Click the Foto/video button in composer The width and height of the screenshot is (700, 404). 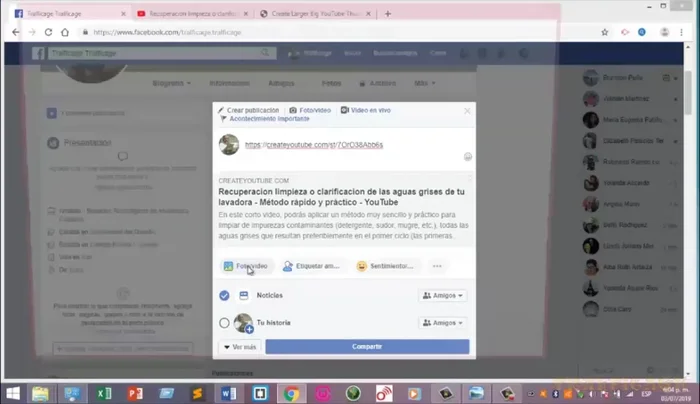(246, 266)
